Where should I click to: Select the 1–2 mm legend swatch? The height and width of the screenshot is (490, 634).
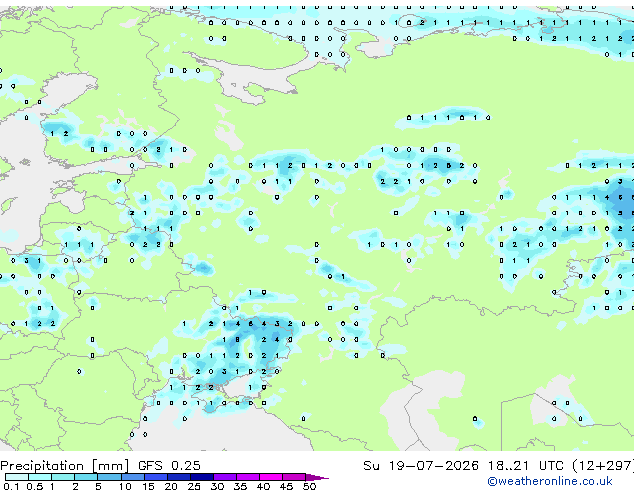tap(63, 477)
